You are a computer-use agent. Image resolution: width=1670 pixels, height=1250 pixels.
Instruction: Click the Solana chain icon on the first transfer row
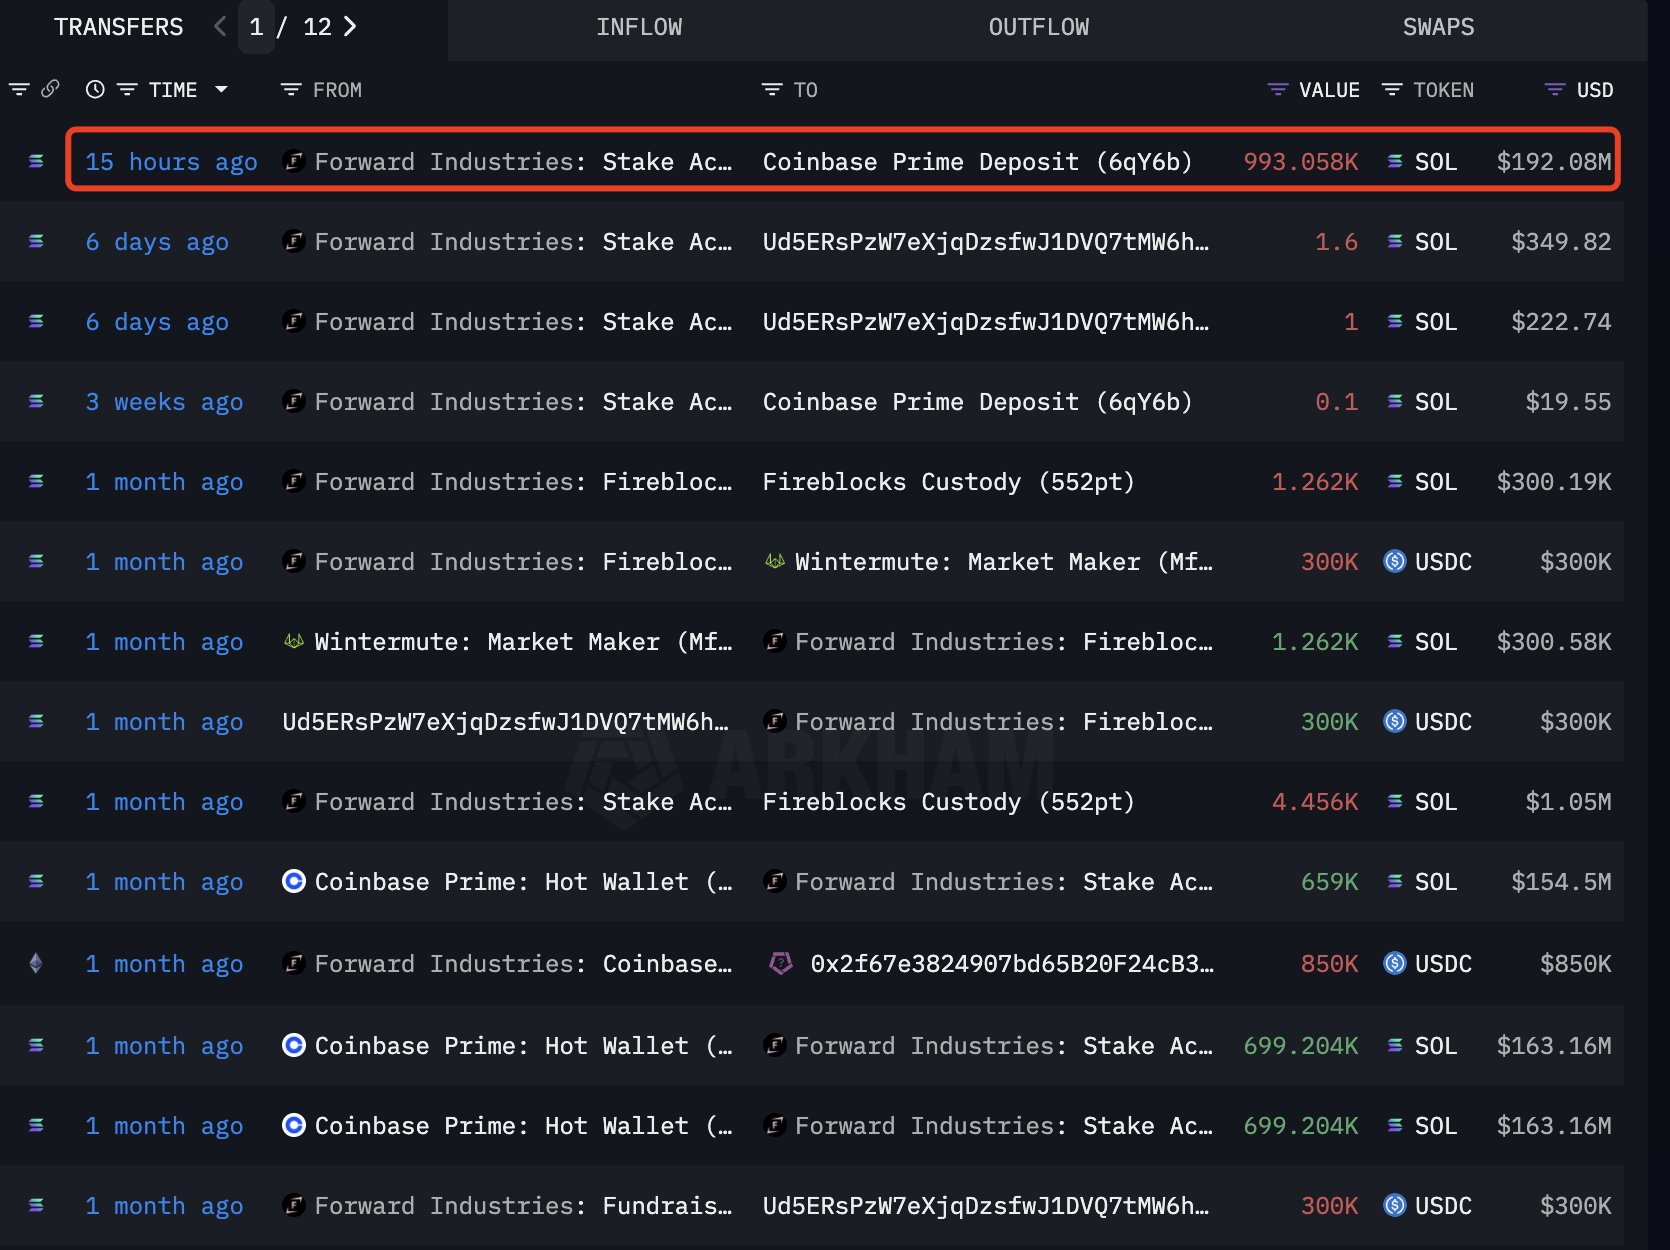(36, 161)
